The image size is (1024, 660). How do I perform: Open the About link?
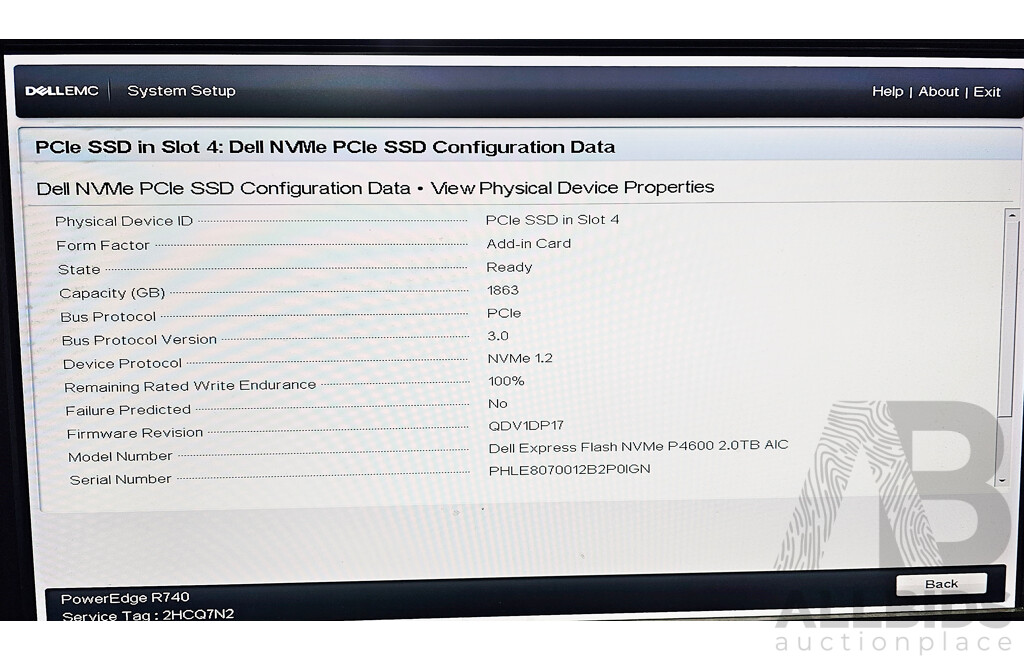click(938, 91)
